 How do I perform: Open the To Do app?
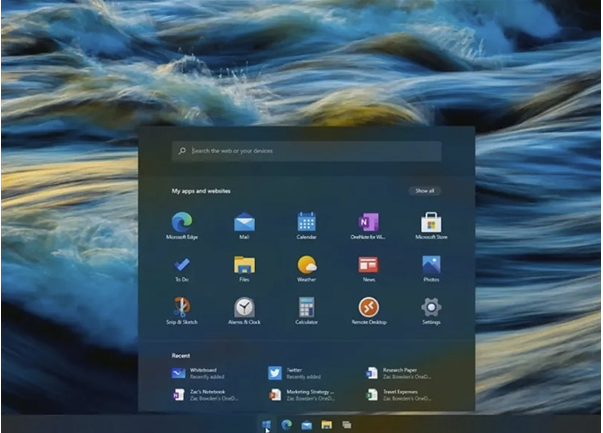[182, 265]
